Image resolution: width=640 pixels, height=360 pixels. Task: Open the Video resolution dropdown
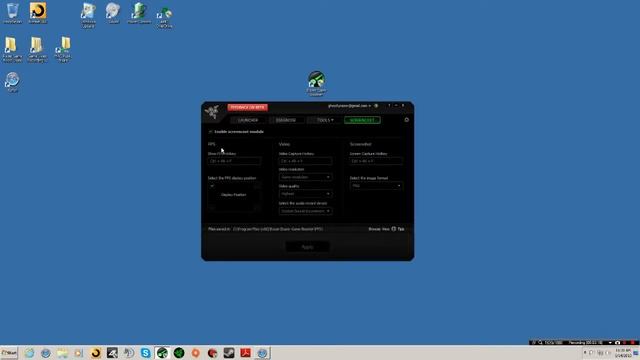click(x=305, y=177)
